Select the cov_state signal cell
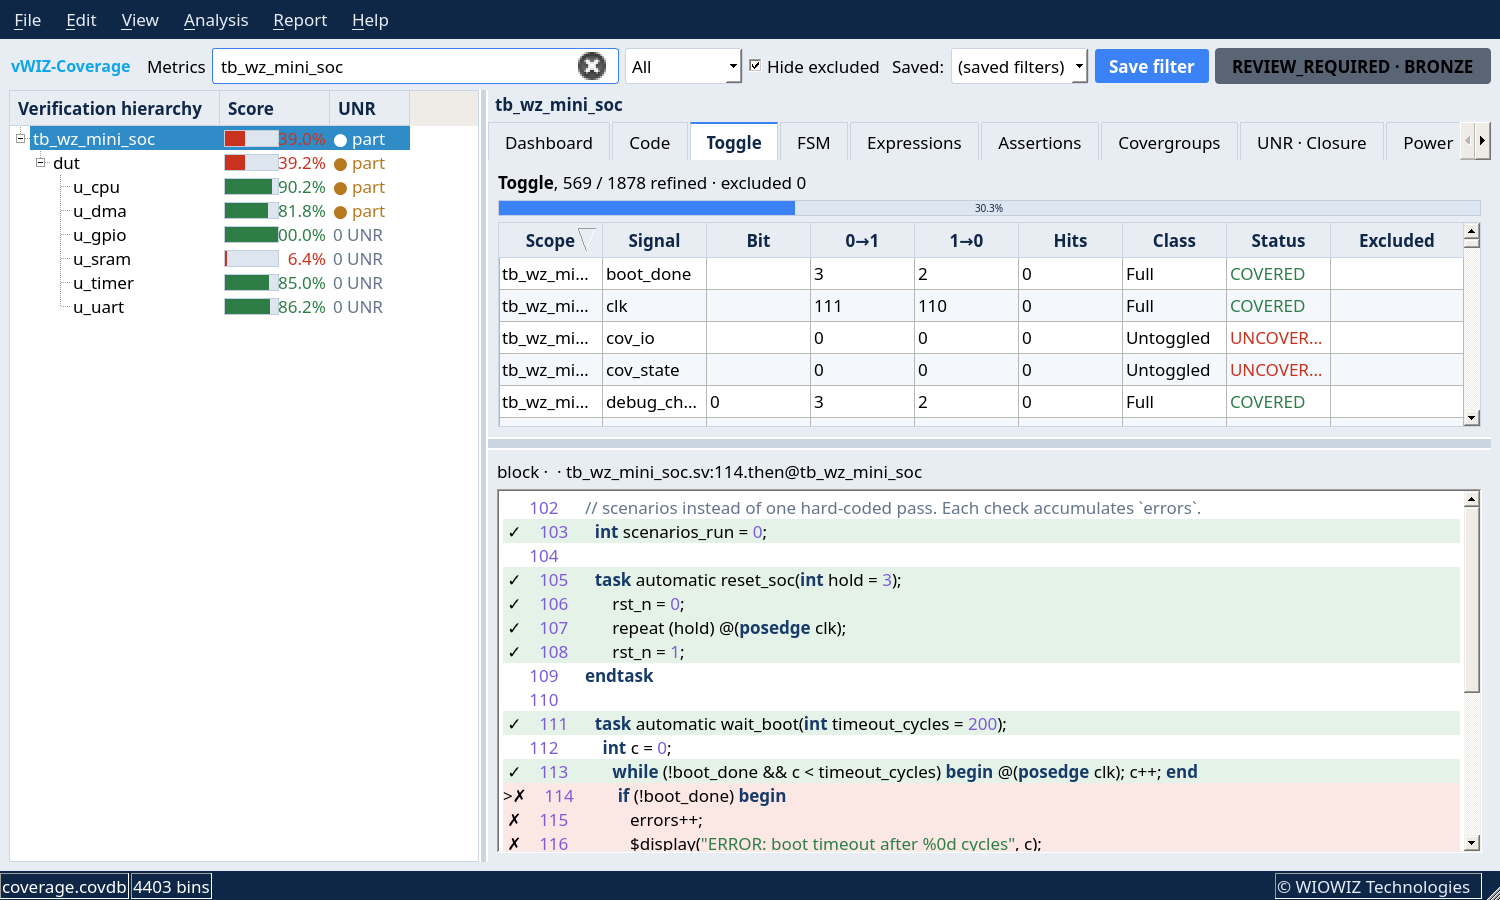Screen dimensions: 1500x900 (654, 370)
